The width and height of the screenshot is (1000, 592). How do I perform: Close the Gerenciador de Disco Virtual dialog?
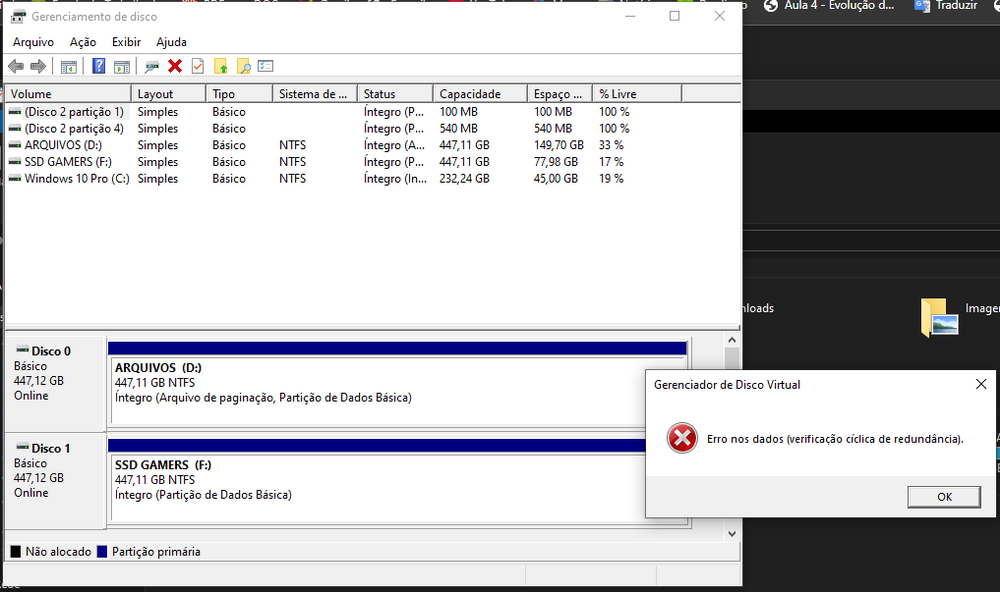[x=980, y=384]
